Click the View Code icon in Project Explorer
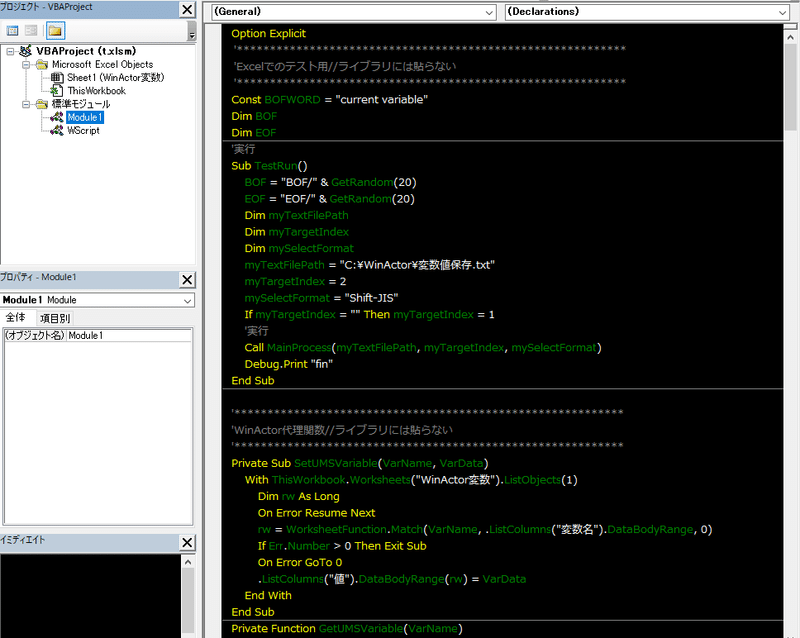Screen dimensions: 800x638 (13, 30)
